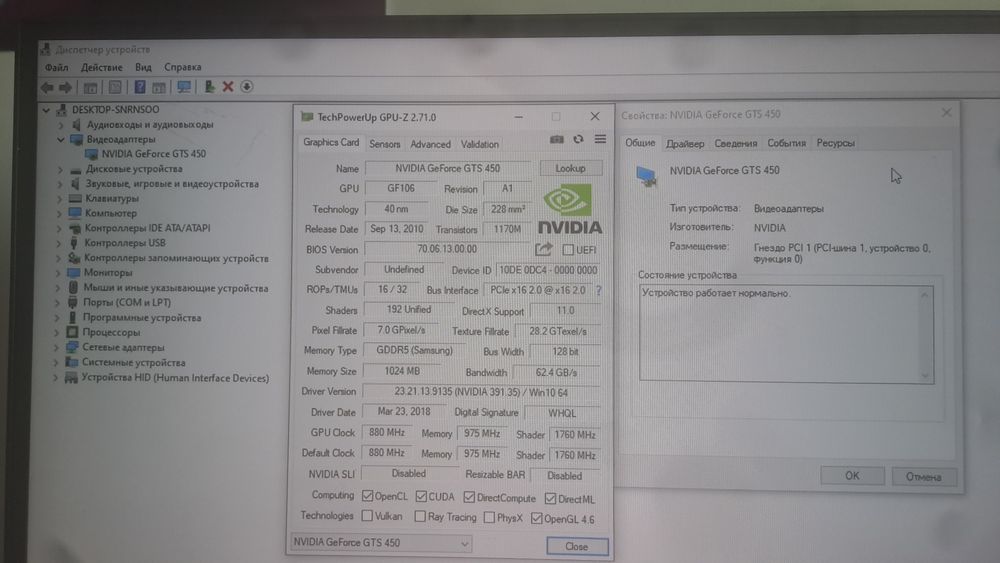Click the red X uninstall device icon
The width and height of the screenshot is (1000, 563).
point(228,87)
